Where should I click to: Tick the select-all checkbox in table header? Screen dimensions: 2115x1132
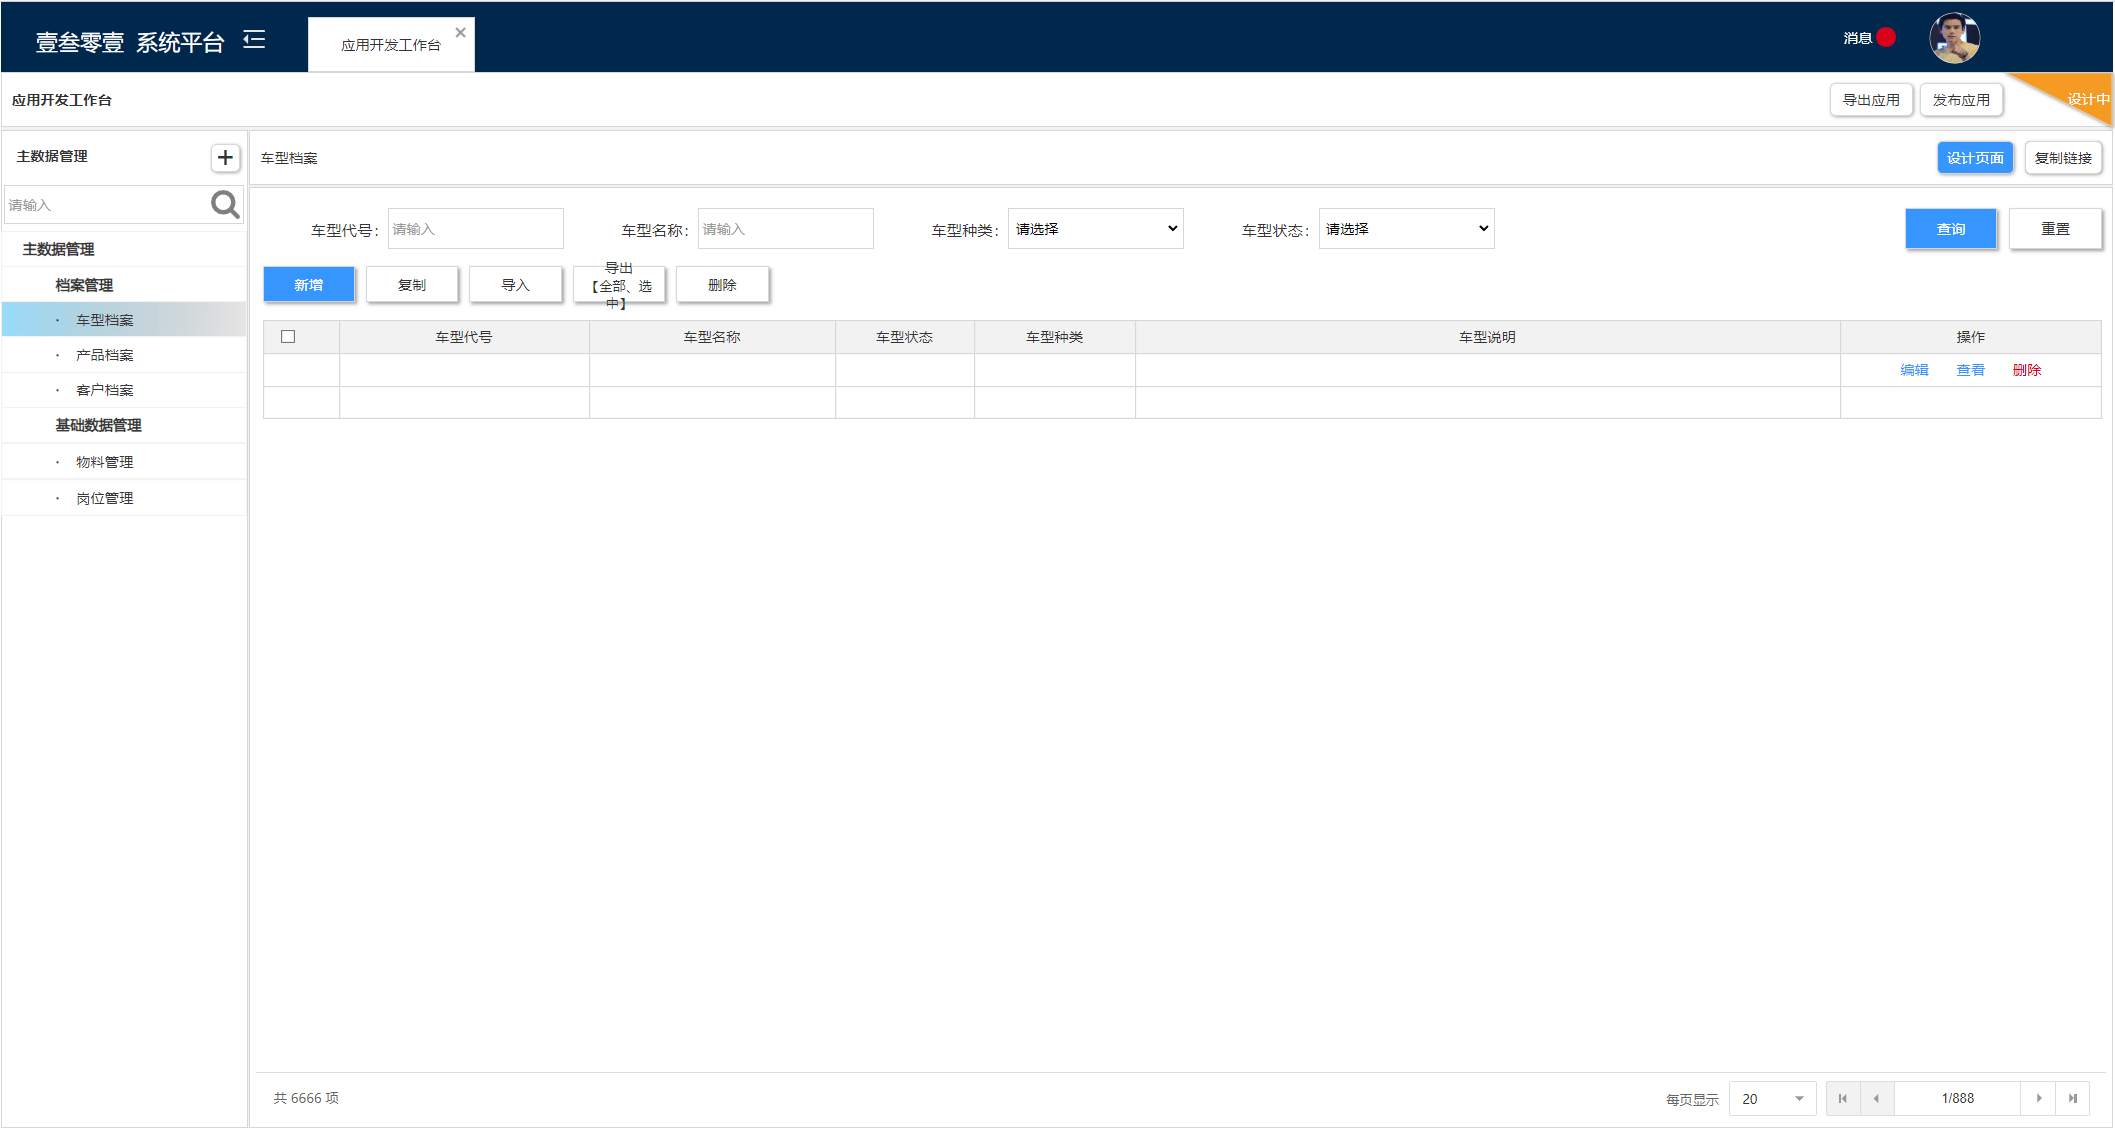[288, 337]
